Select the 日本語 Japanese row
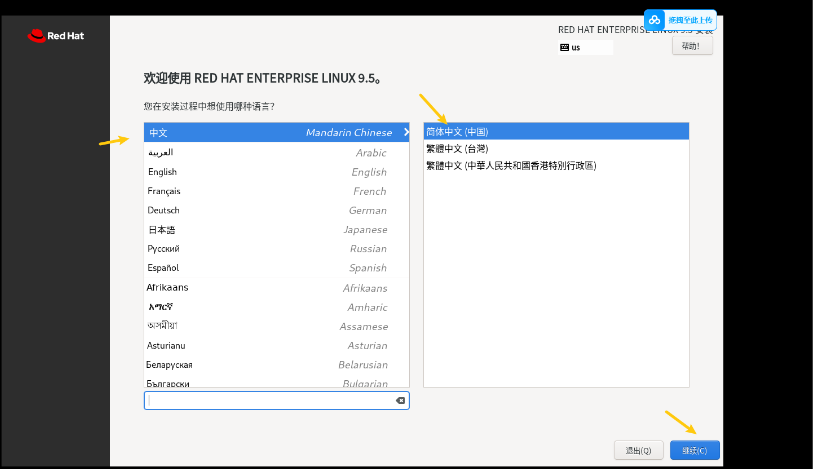This screenshot has height=469, width=814. (277, 230)
